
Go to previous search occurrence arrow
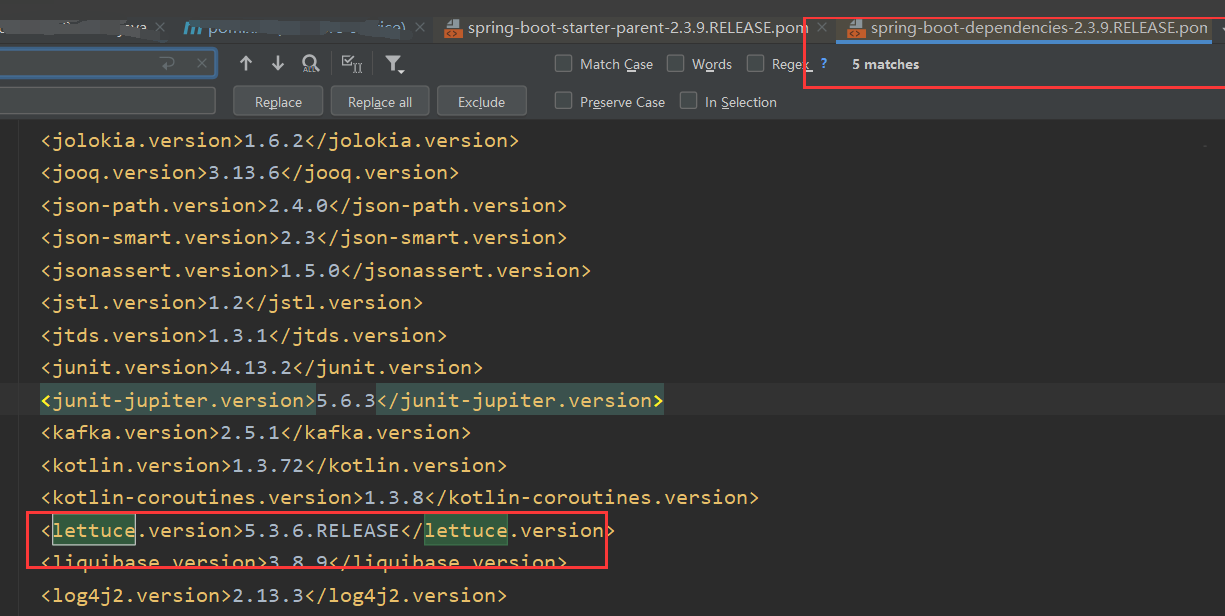coord(246,64)
